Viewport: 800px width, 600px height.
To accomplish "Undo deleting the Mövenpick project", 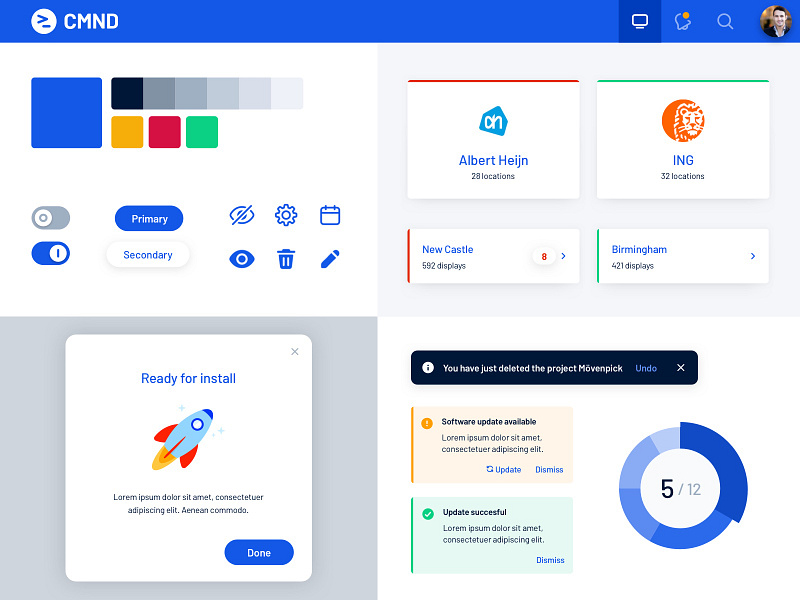I will (x=646, y=368).
